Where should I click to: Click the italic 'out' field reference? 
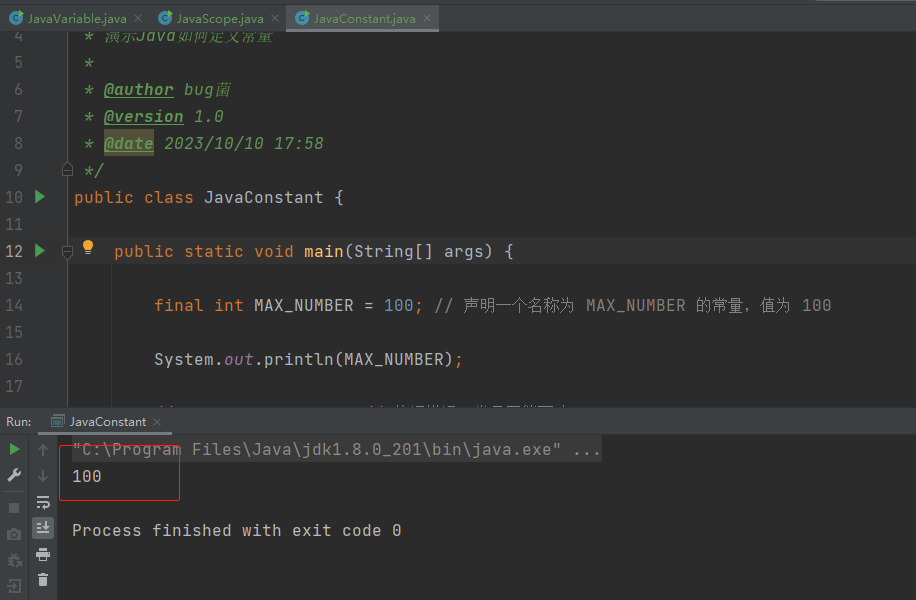point(238,359)
